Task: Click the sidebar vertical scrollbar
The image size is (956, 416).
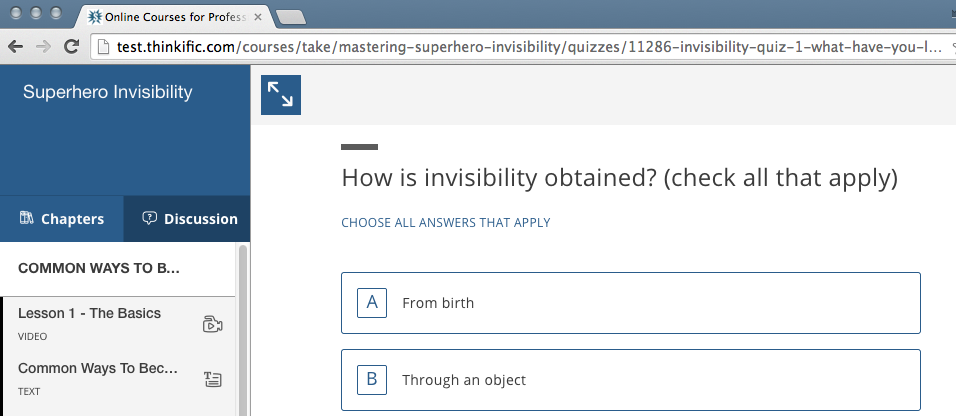Action: tap(243, 329)
